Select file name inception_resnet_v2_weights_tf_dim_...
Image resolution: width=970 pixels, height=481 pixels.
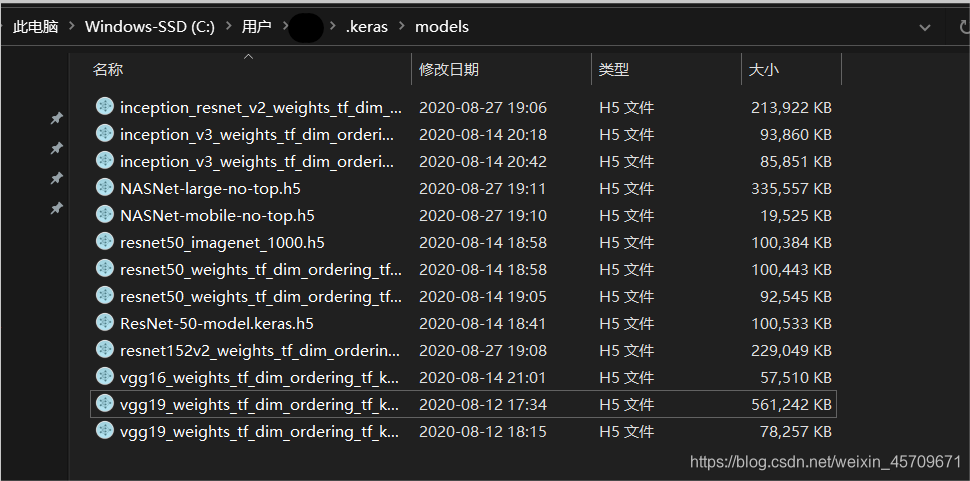coord(261,108)
